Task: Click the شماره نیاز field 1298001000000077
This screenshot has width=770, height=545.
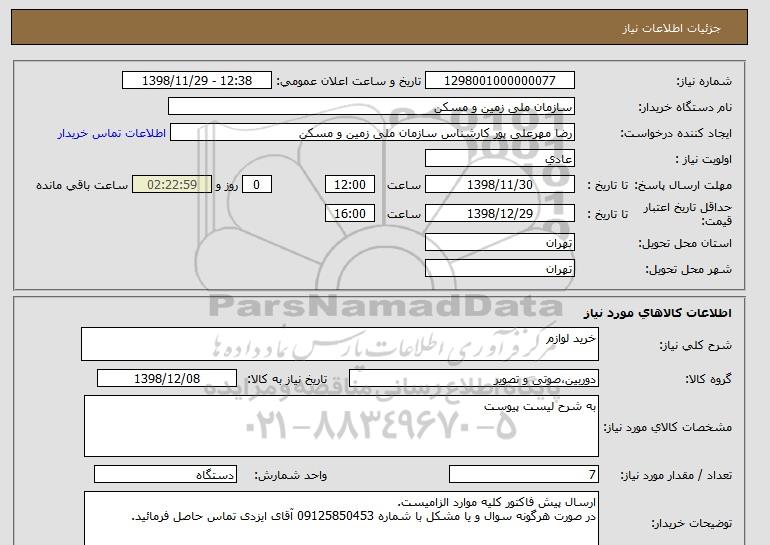Action: coord(499,81)
